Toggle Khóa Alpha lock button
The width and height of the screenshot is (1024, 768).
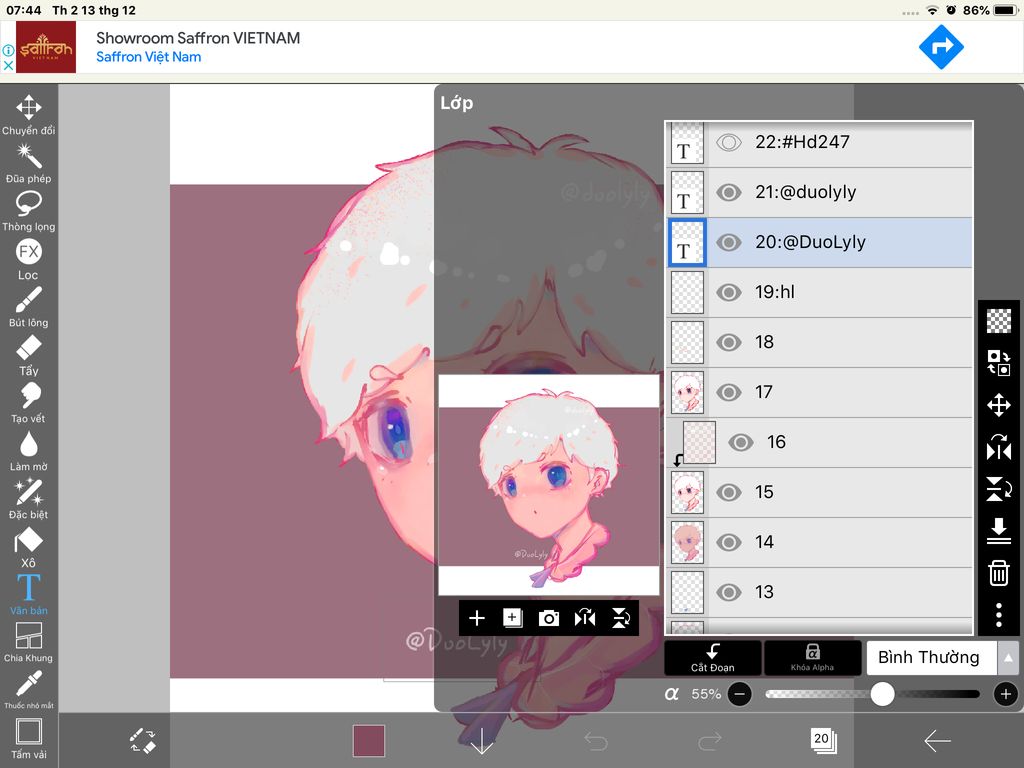[812, 658]
